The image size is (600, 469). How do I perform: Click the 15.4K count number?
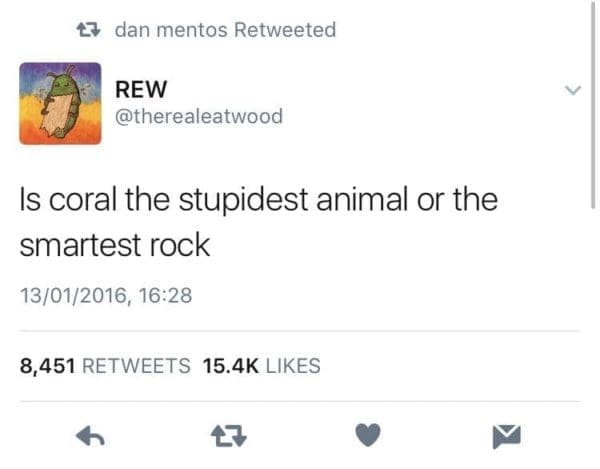pos(231,365)
